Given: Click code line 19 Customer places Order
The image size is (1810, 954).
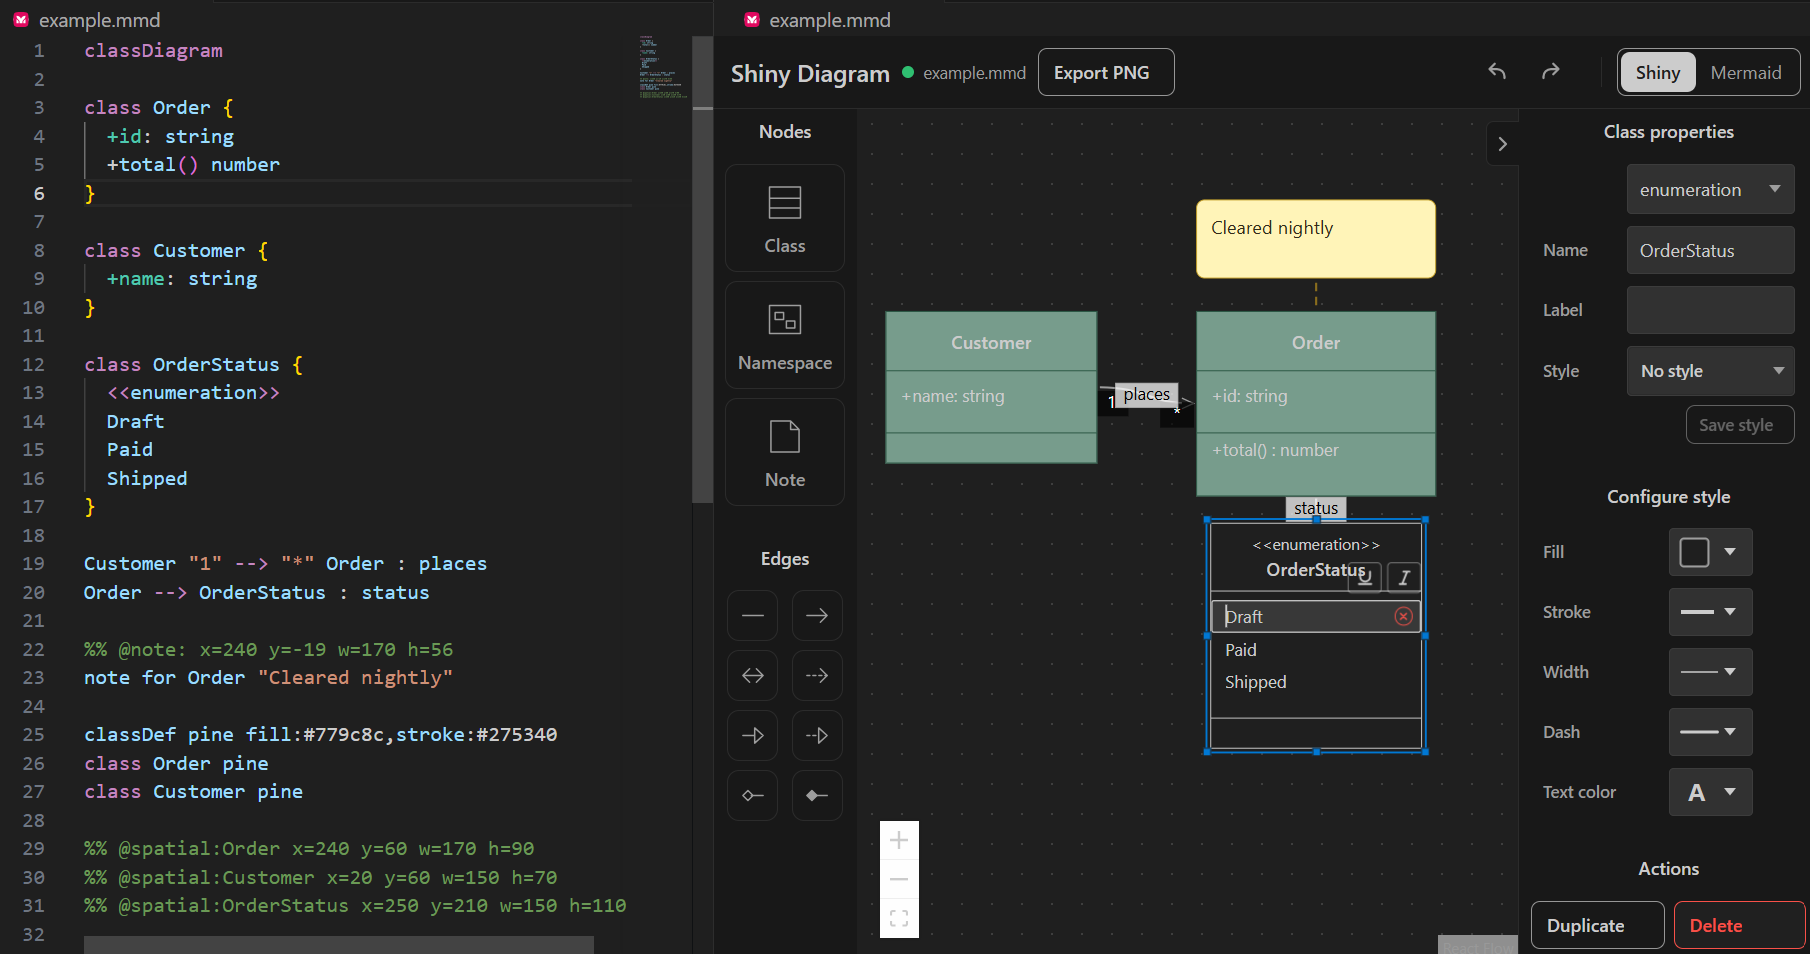Looking at the screenshot, I should (285, 563).
